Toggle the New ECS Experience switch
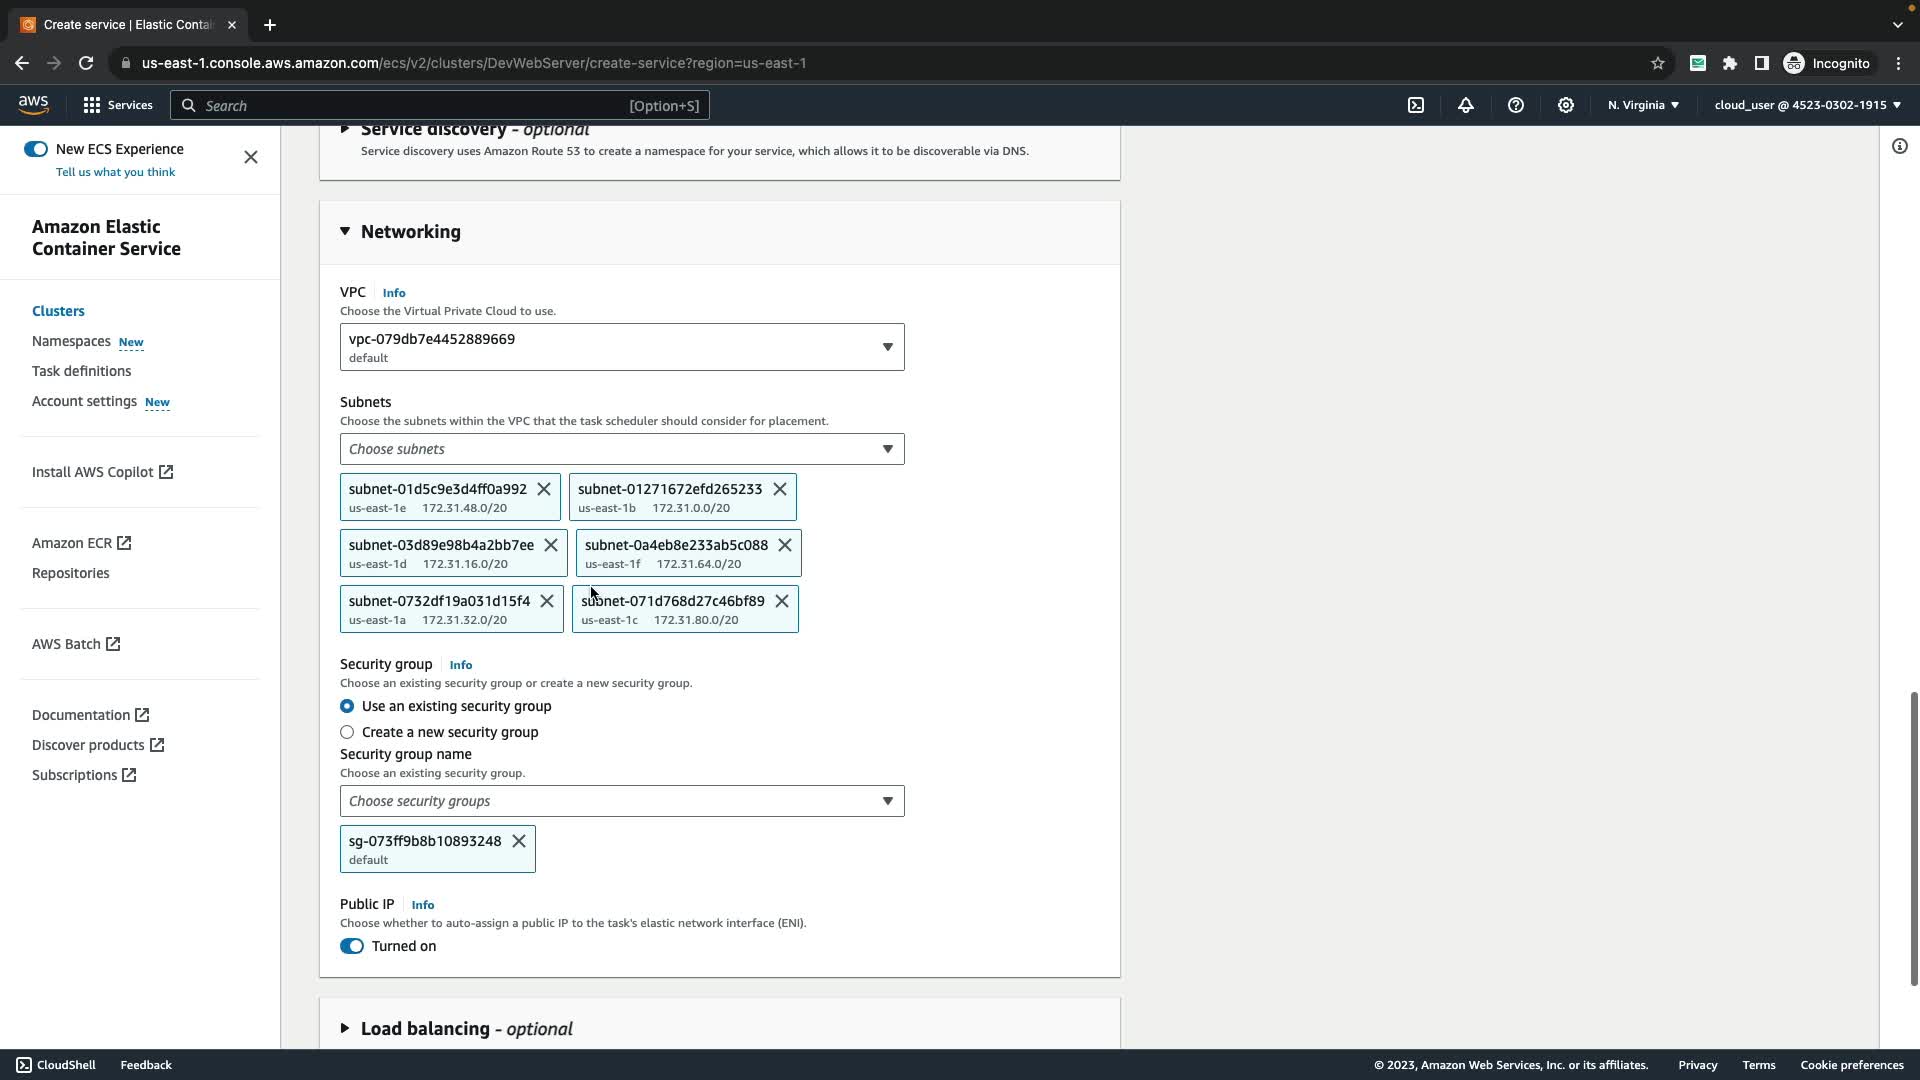This screenshot has width=1920, height=1080. pos(36,149)
